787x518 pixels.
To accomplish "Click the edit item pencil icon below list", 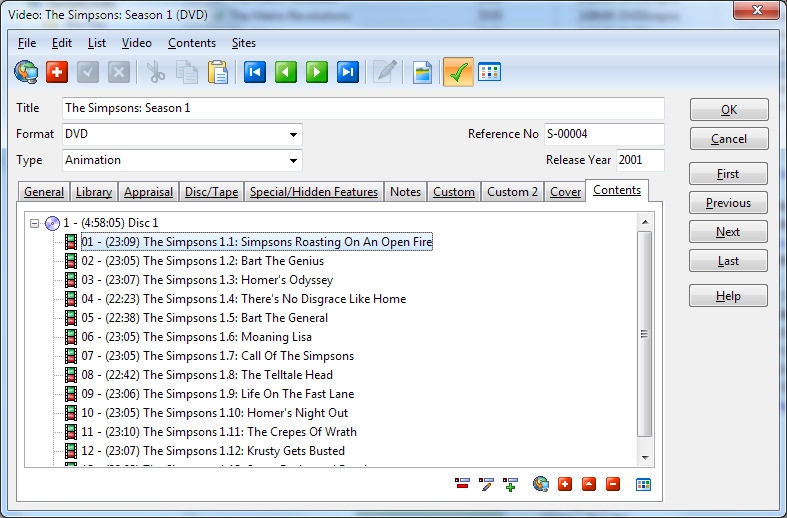I will click(x=487, y=484).
